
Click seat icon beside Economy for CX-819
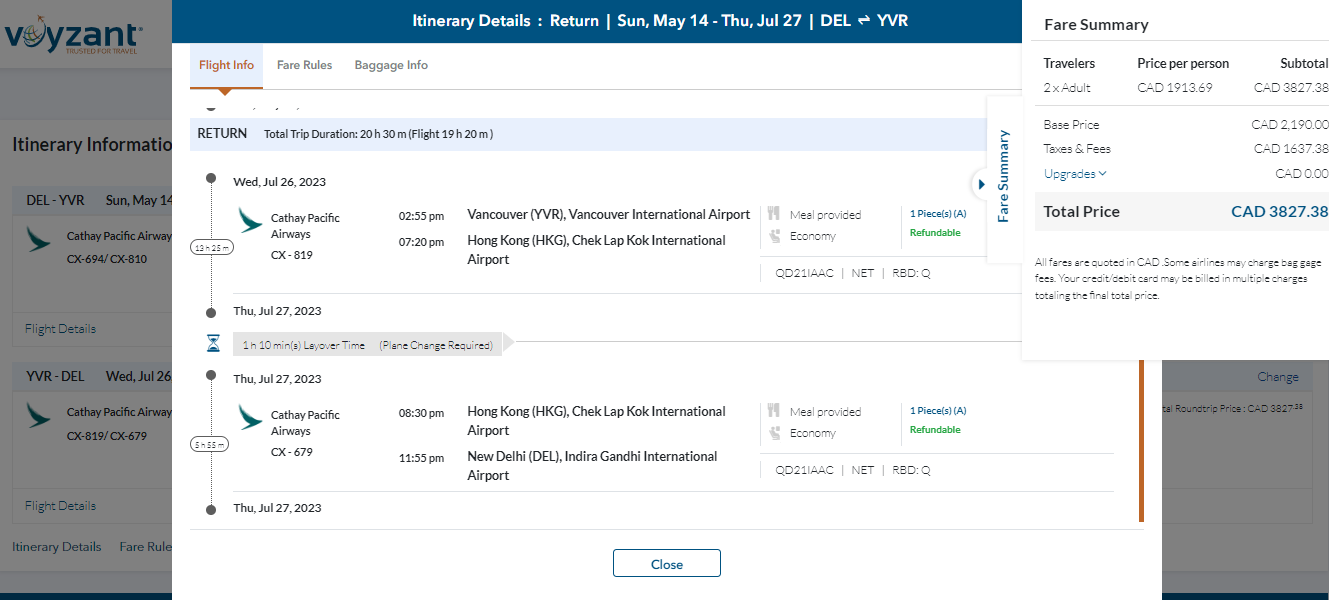coord(774,237)
